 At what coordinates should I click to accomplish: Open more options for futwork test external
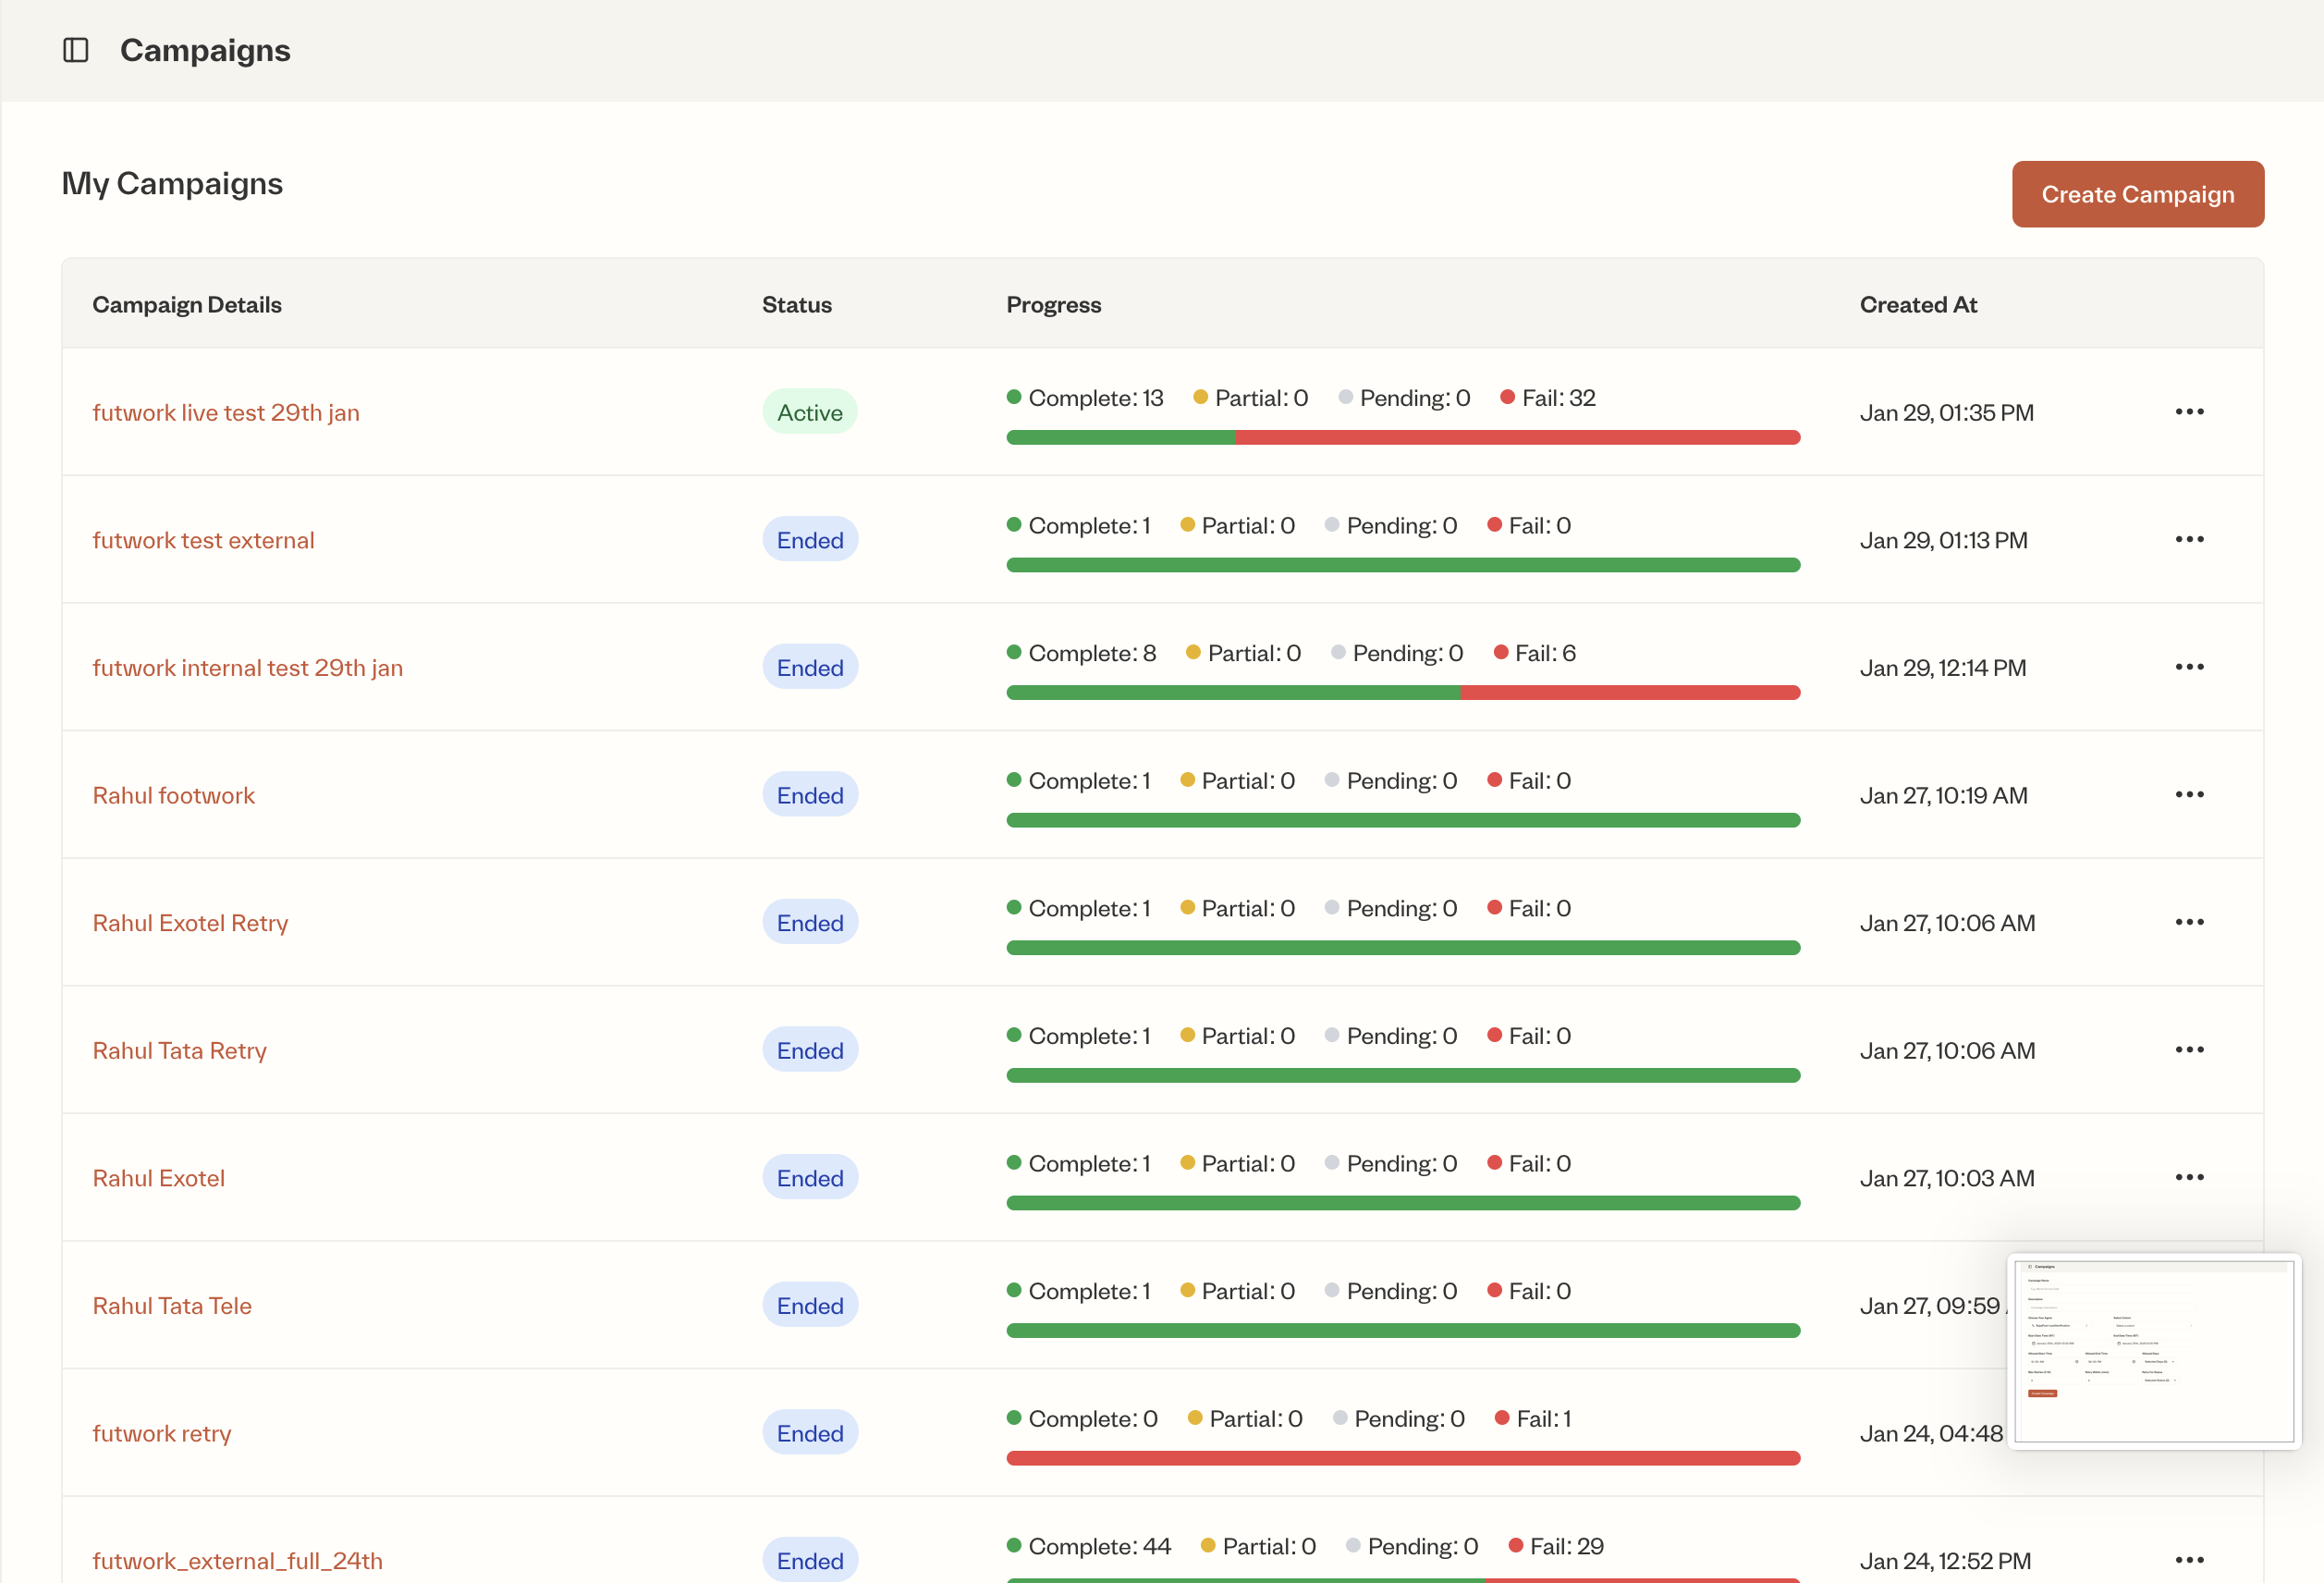(2189, 539)
